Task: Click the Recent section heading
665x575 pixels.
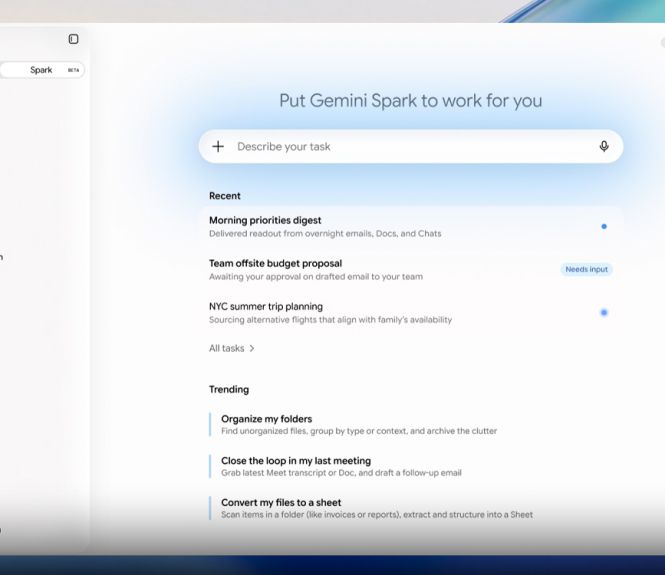Action: 225,196
